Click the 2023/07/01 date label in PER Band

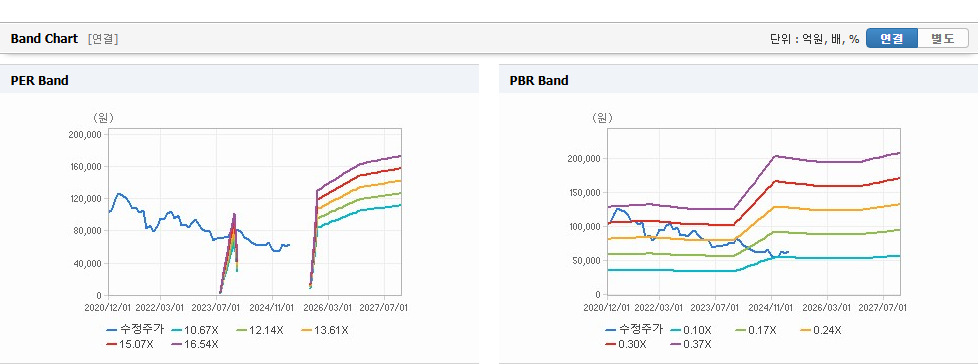pyautogui.click(x=216, y=307)
